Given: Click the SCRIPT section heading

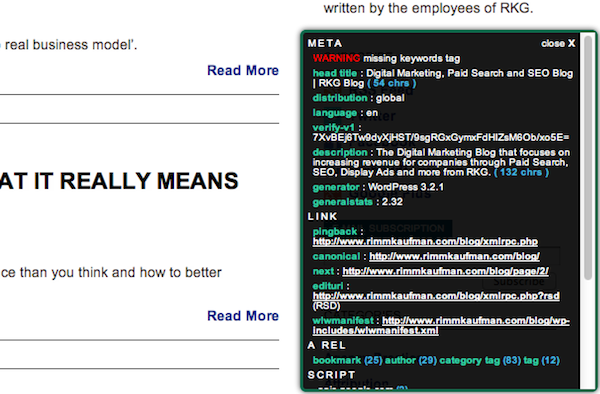Looking at the screenshot, I should point(331,375).
